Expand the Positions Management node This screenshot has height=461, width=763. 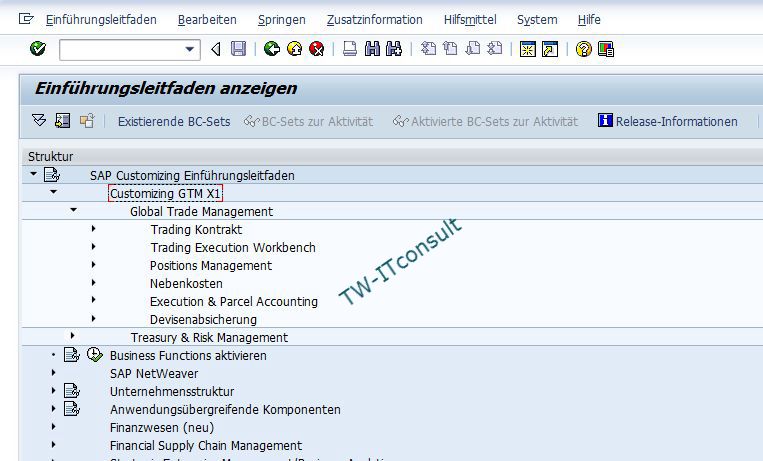click(x=93, y=264)
